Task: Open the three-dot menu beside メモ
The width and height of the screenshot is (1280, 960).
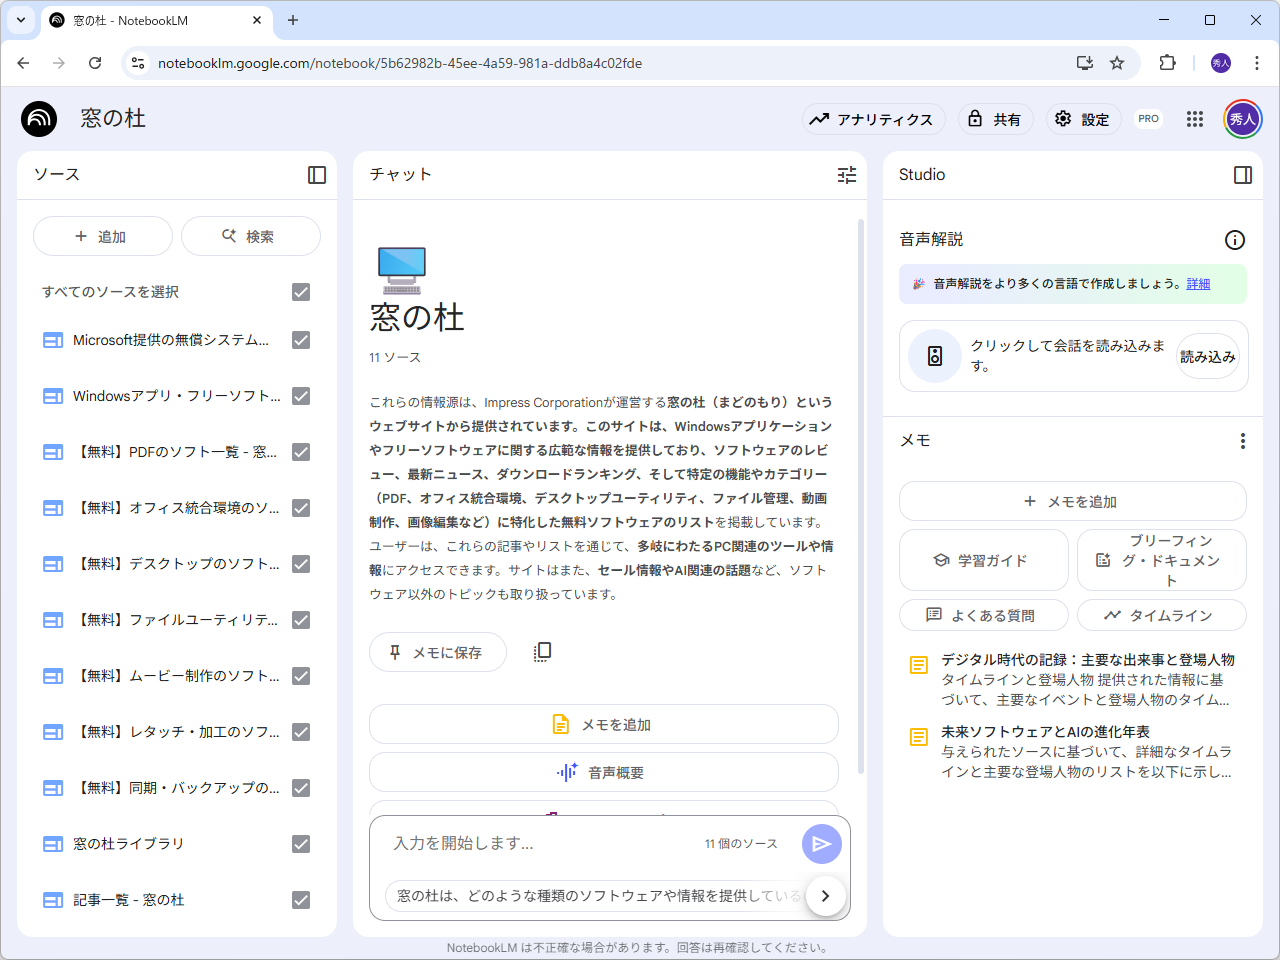Action: click(x=1242, y=440)
